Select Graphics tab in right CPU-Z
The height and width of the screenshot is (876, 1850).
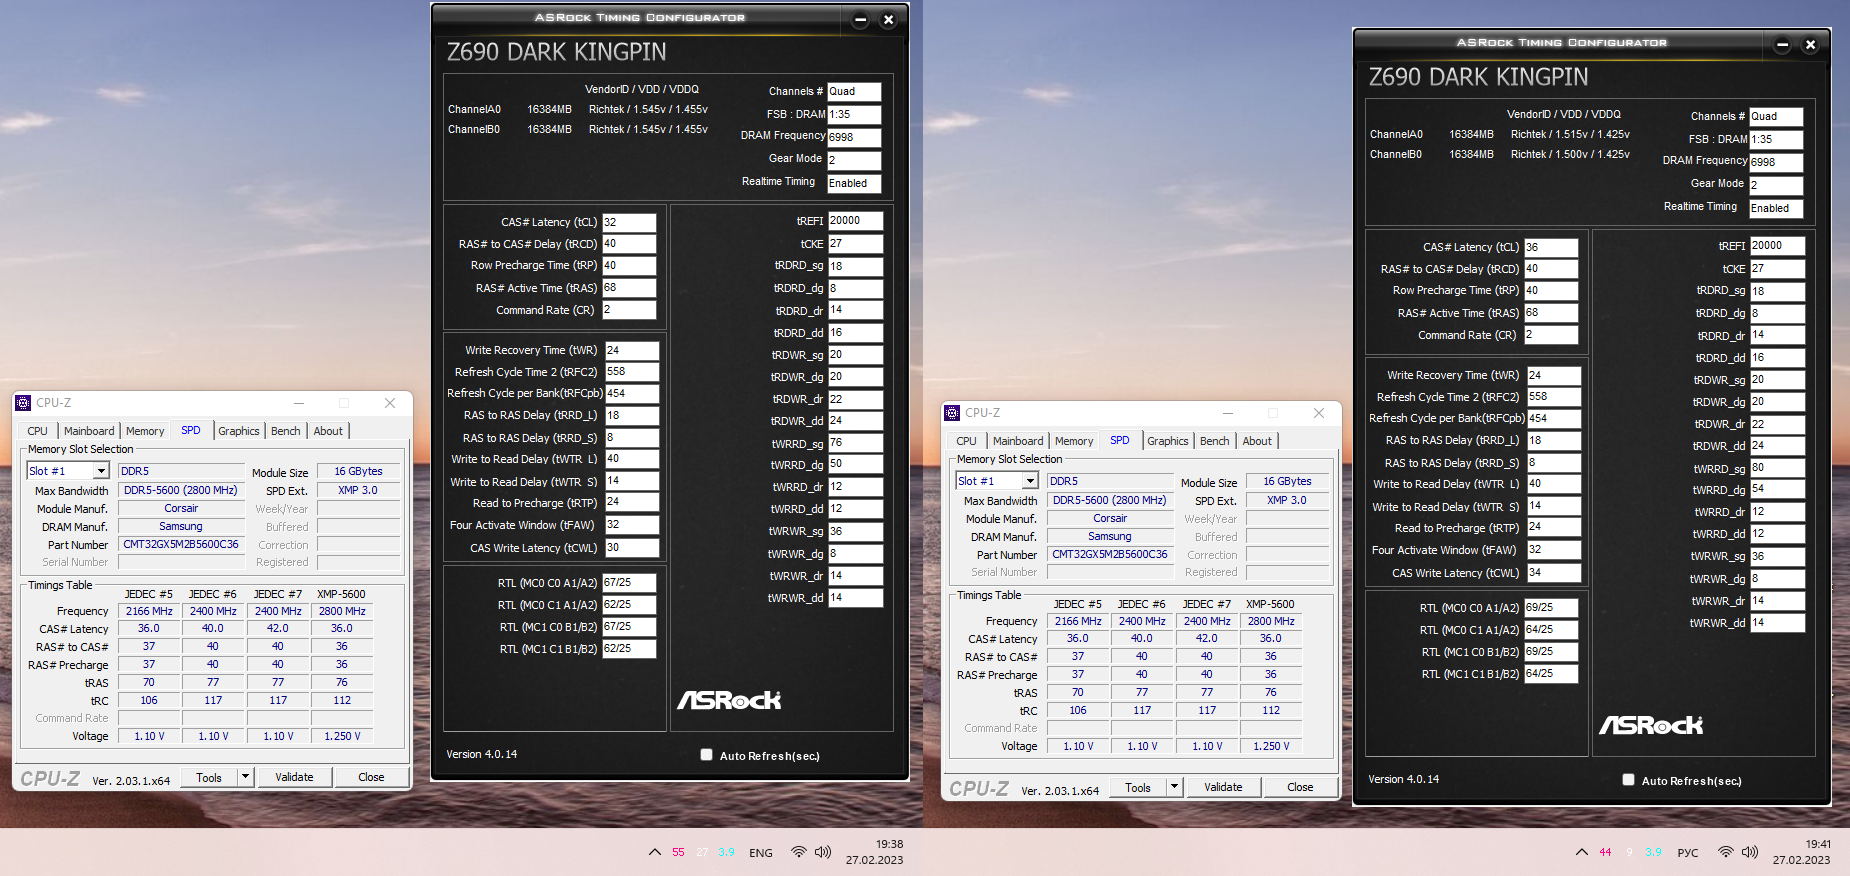pos(1168,441)
